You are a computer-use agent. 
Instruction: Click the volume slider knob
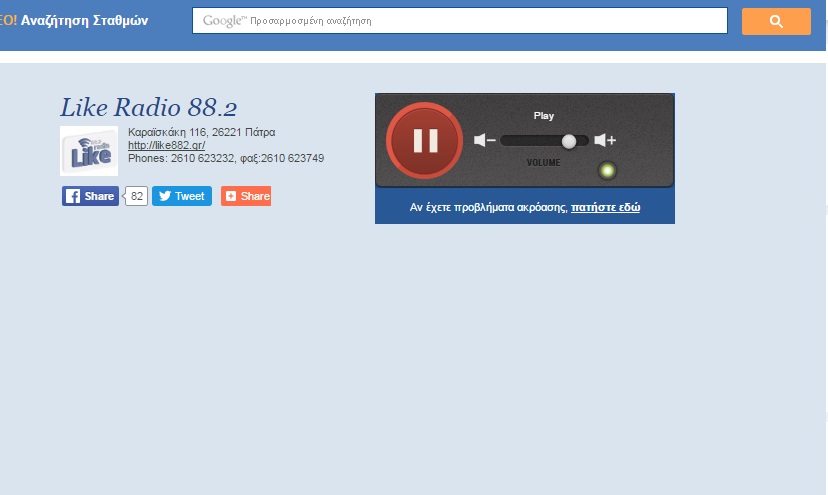(569, 141)
